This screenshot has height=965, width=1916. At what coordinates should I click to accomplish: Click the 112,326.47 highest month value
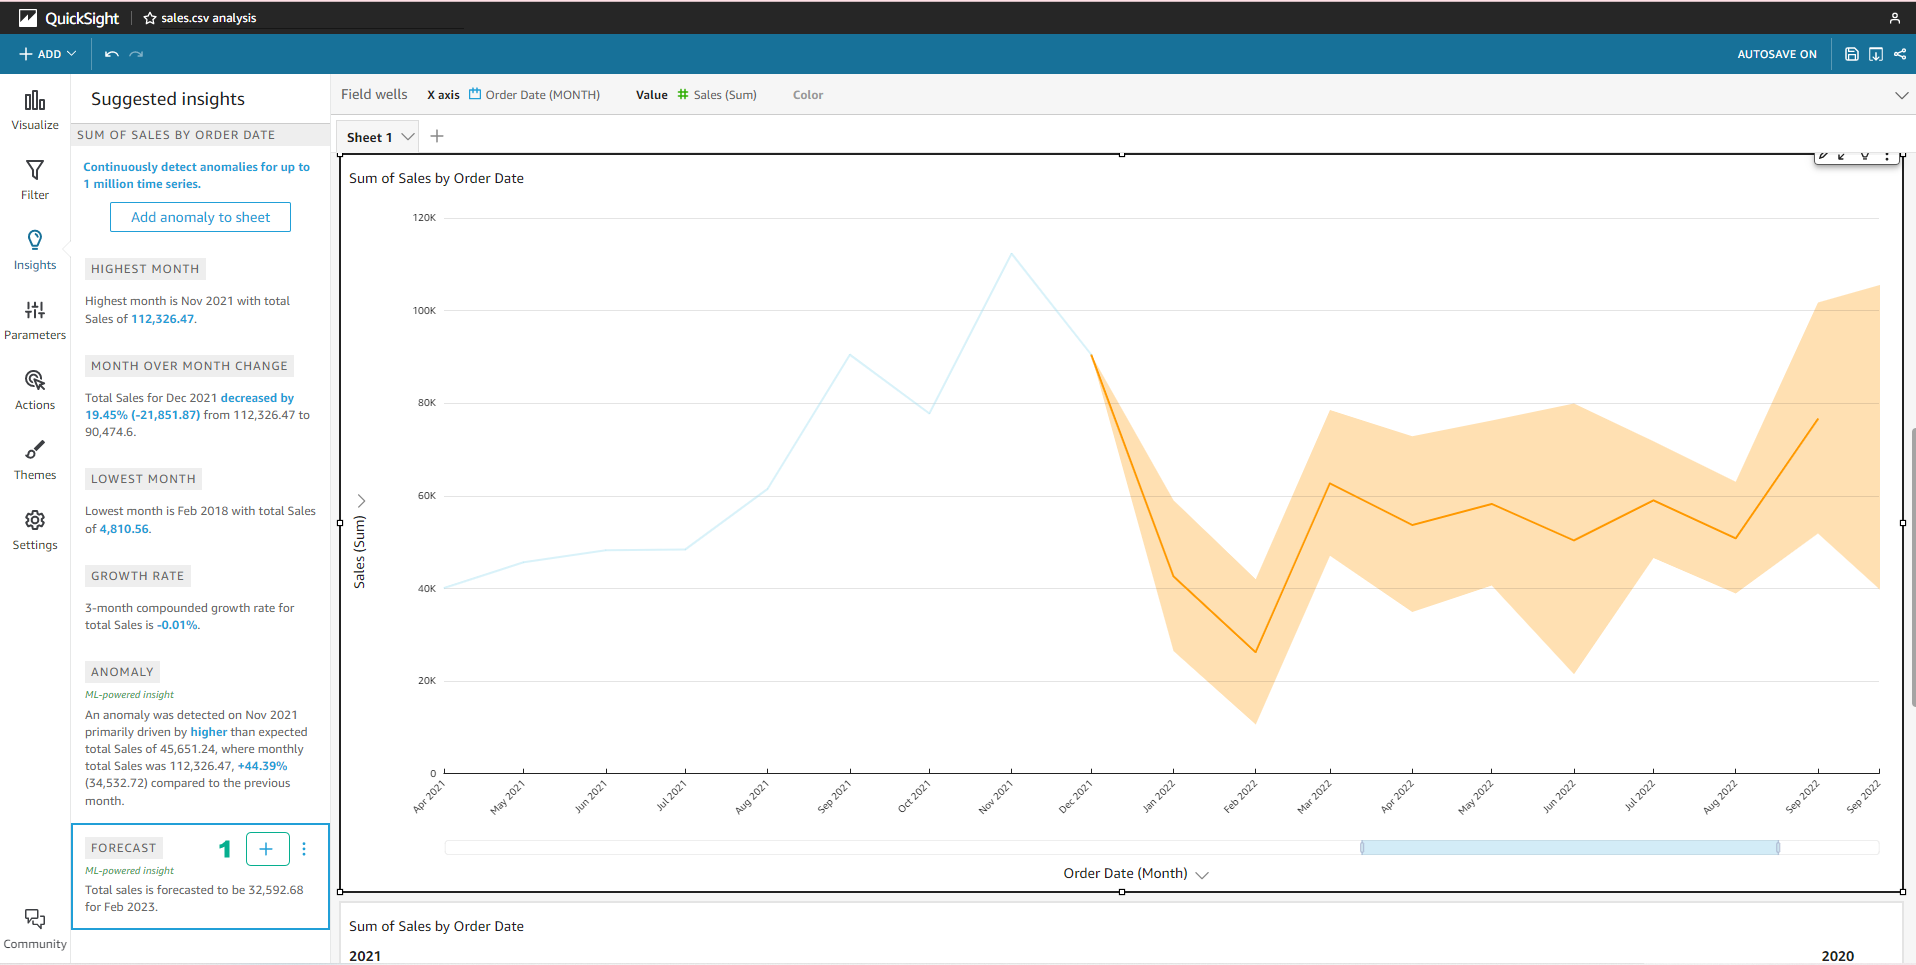162,319
